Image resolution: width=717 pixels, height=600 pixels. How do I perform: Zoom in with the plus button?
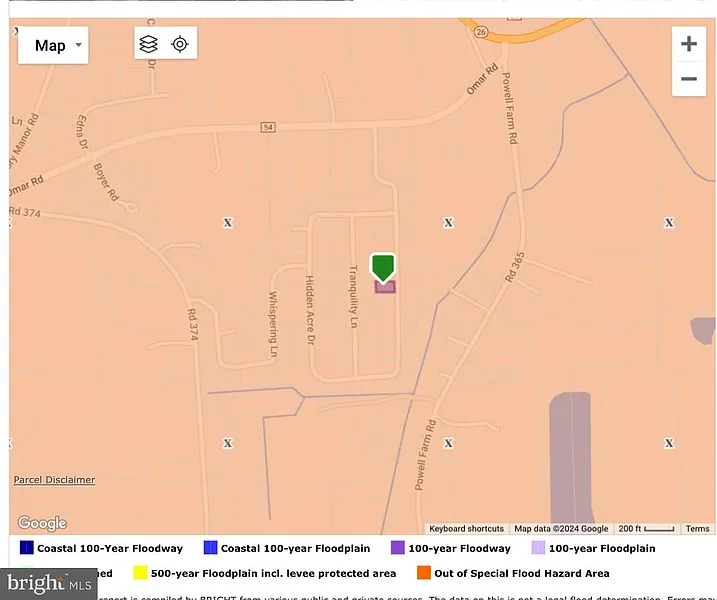pos(688,44)
